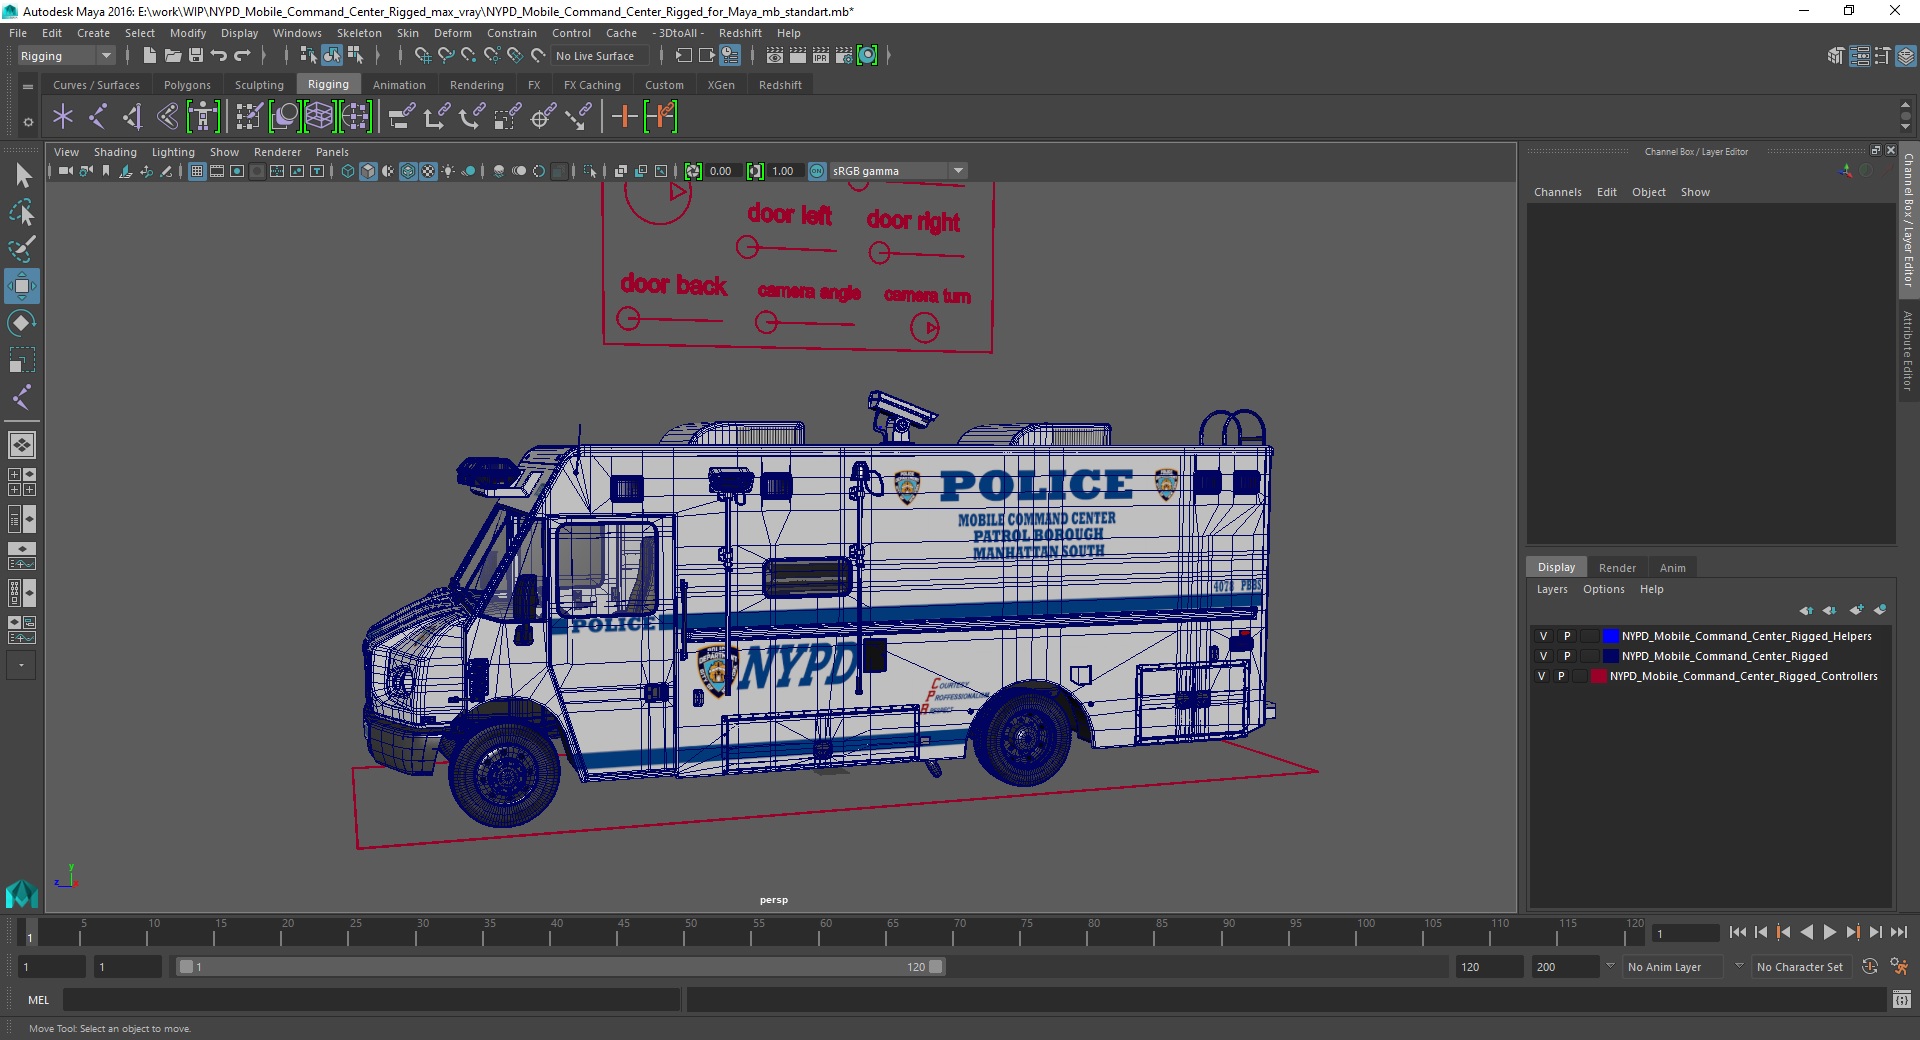Click red color swatch of Rigged_Controllers layer
The width and height of the screenshot is (1920, 1040).
point(1598,676)
